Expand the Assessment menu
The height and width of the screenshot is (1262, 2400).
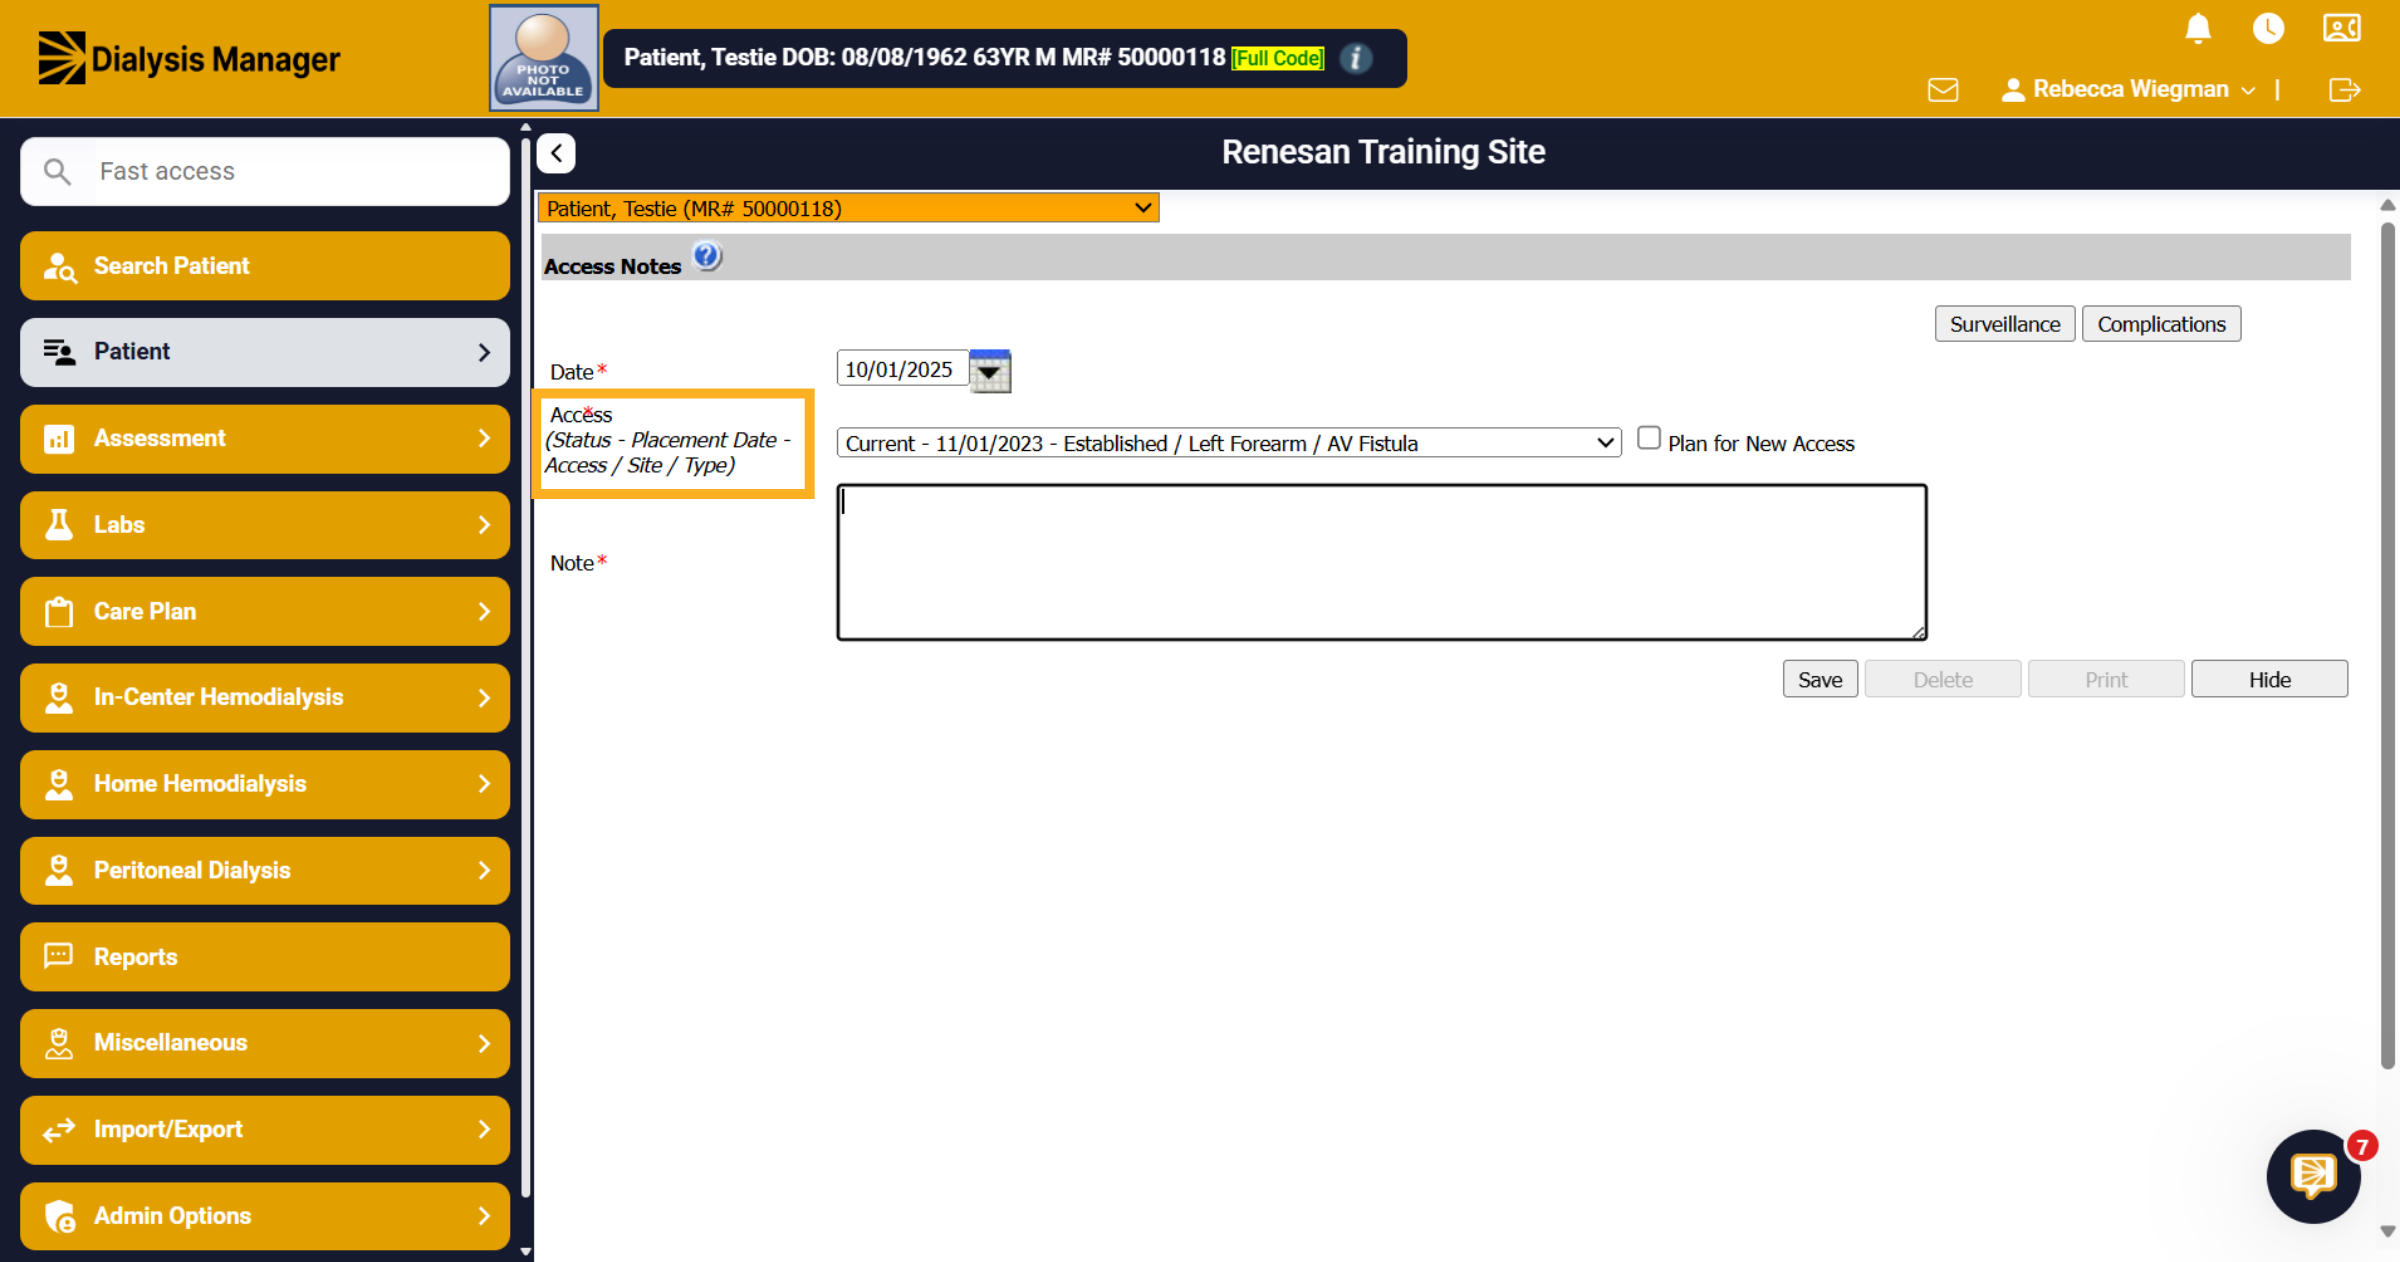pyautogui.click(x=265, y=439)
